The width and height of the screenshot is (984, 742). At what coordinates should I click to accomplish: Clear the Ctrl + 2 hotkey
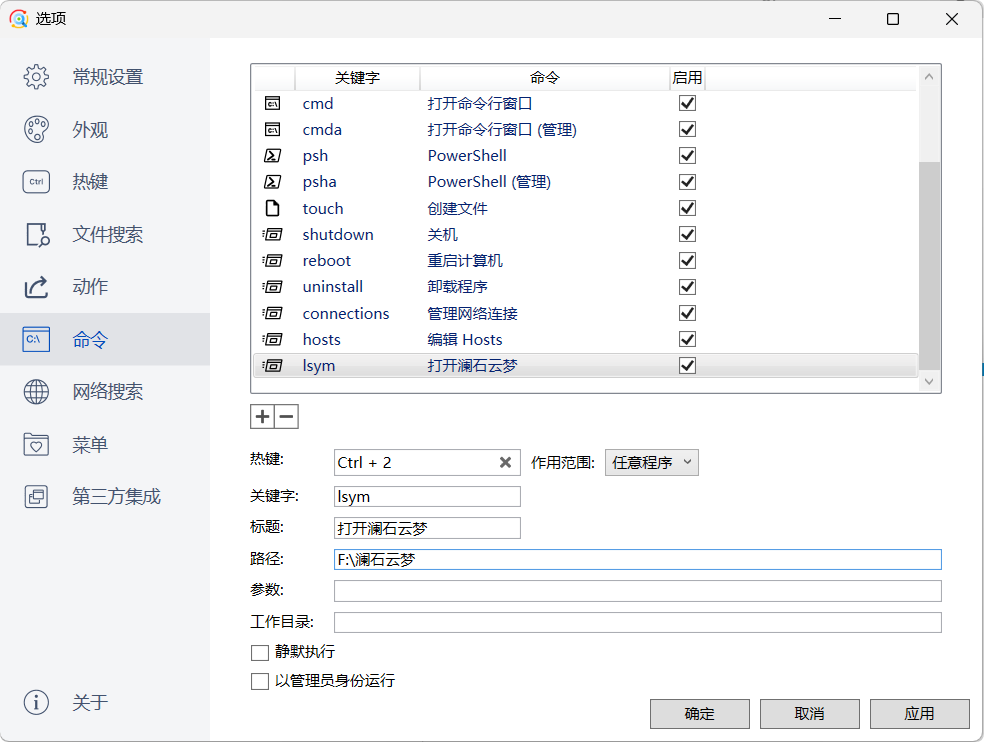pyautogui.click(x=505, y=463)
